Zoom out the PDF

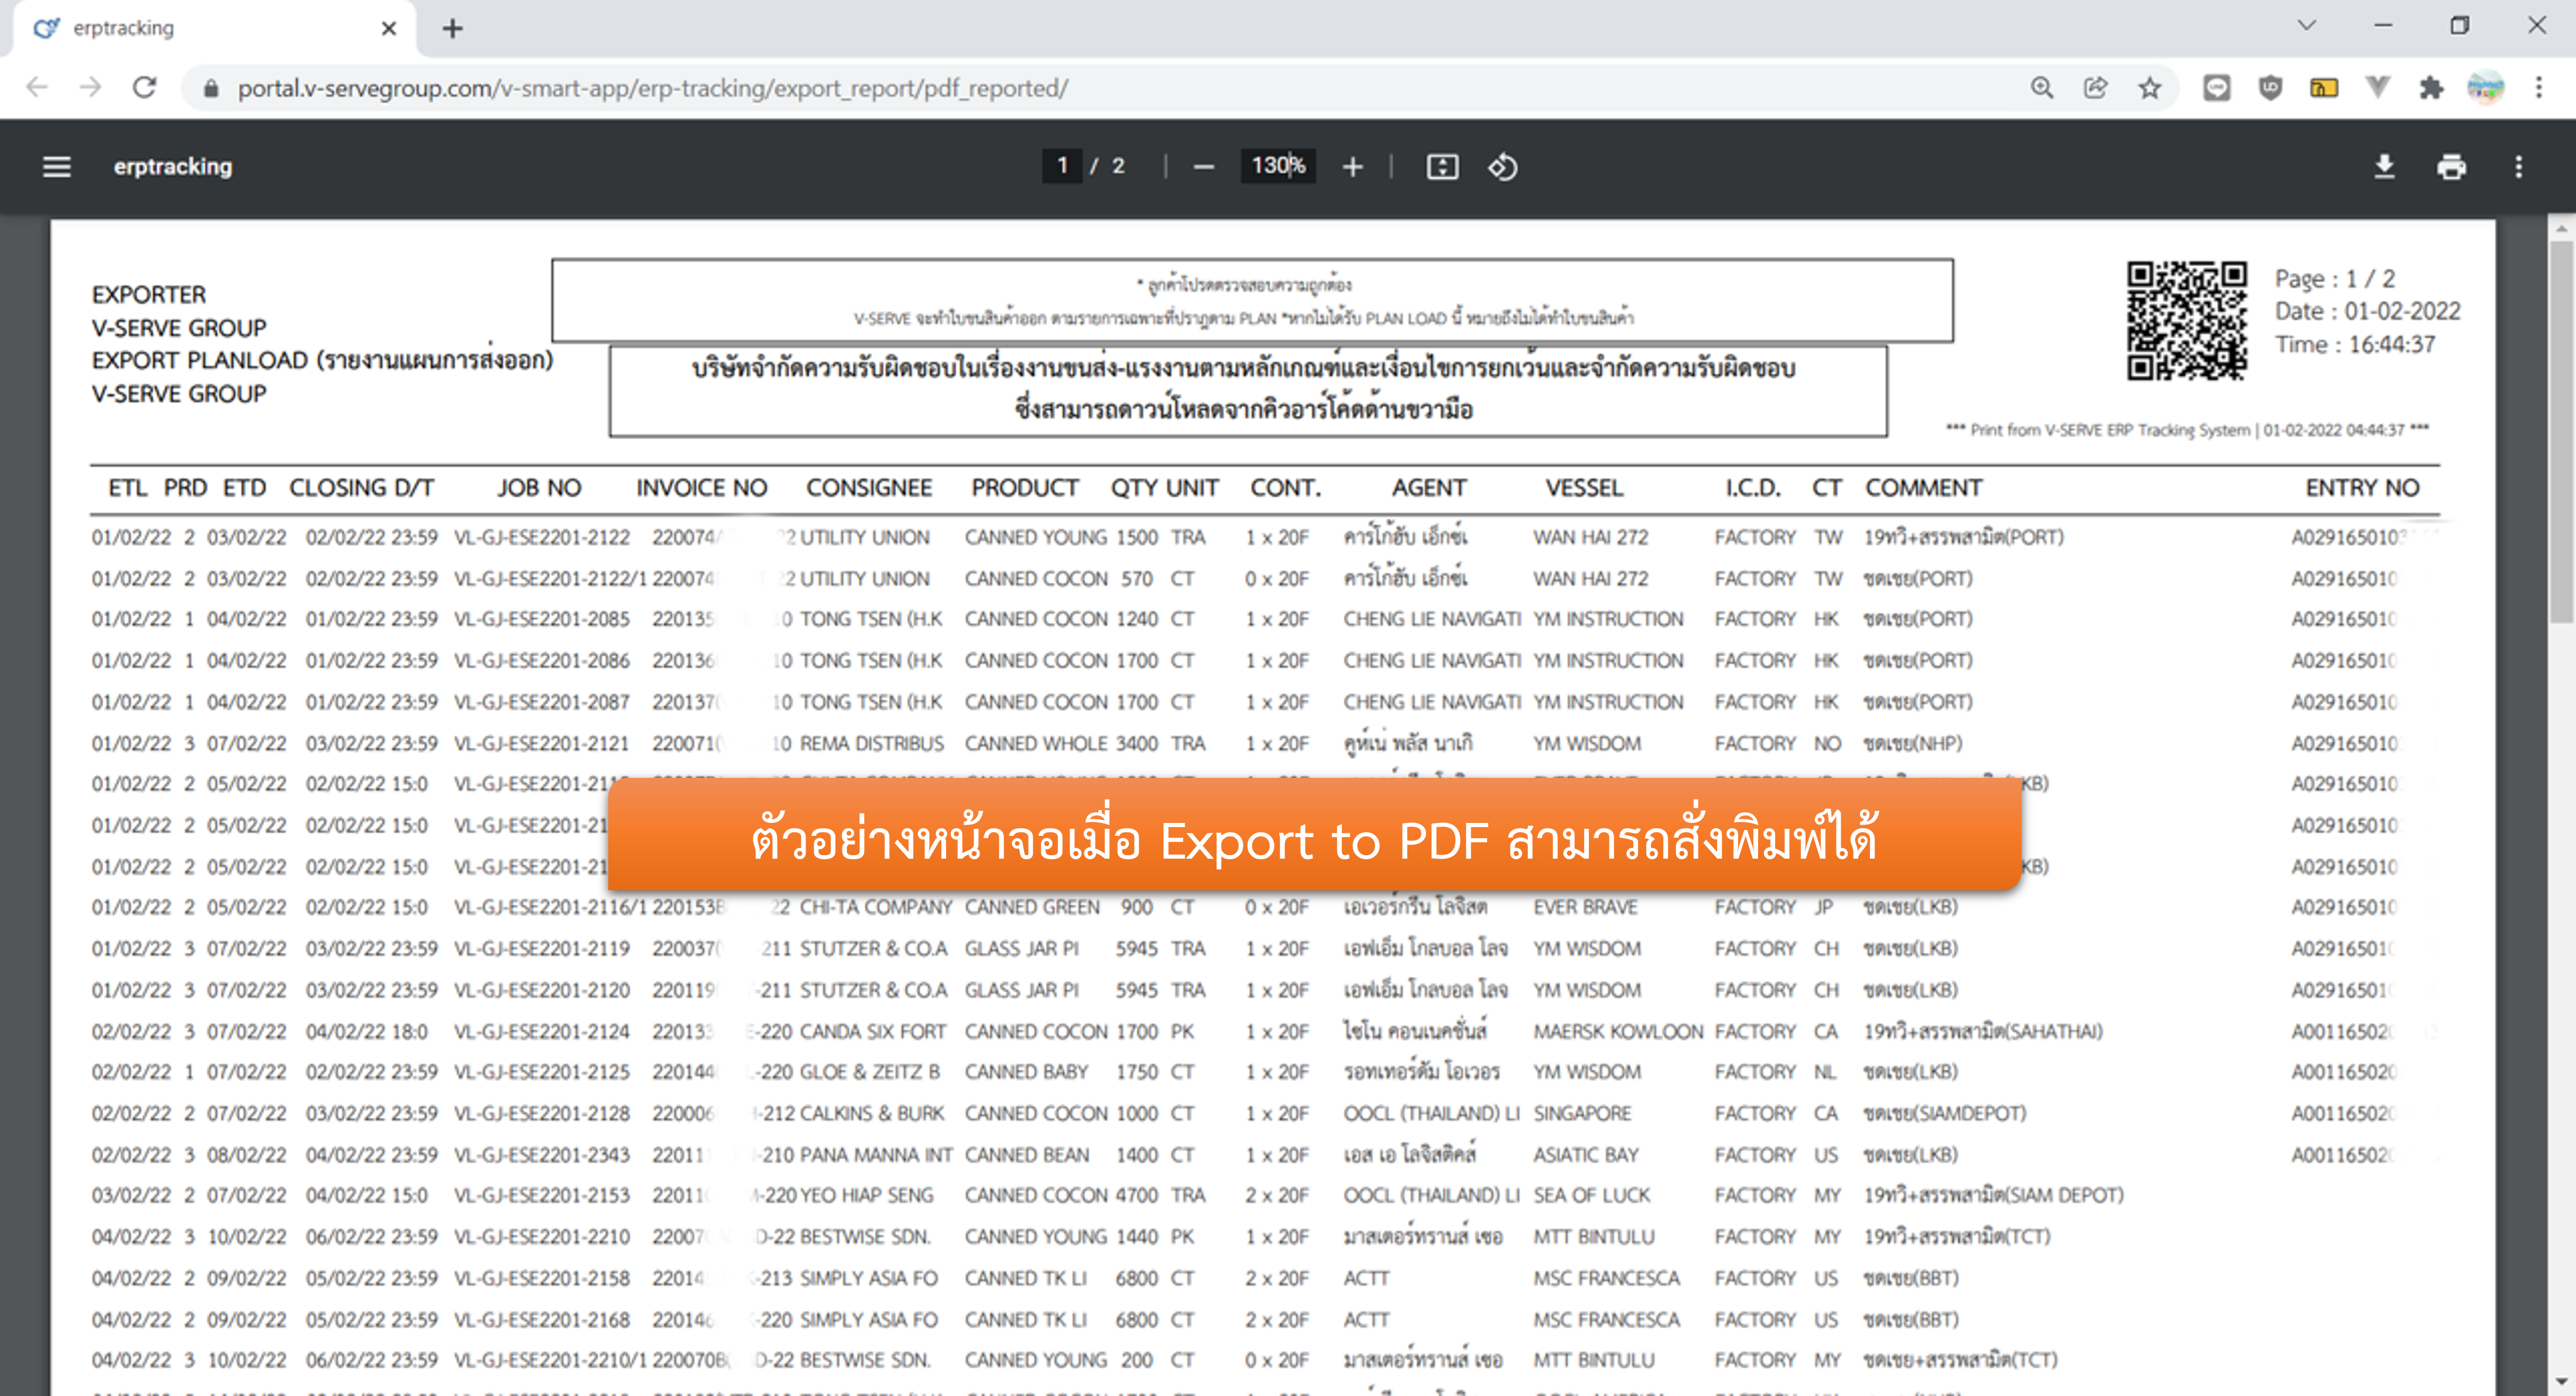(1203, 167)
